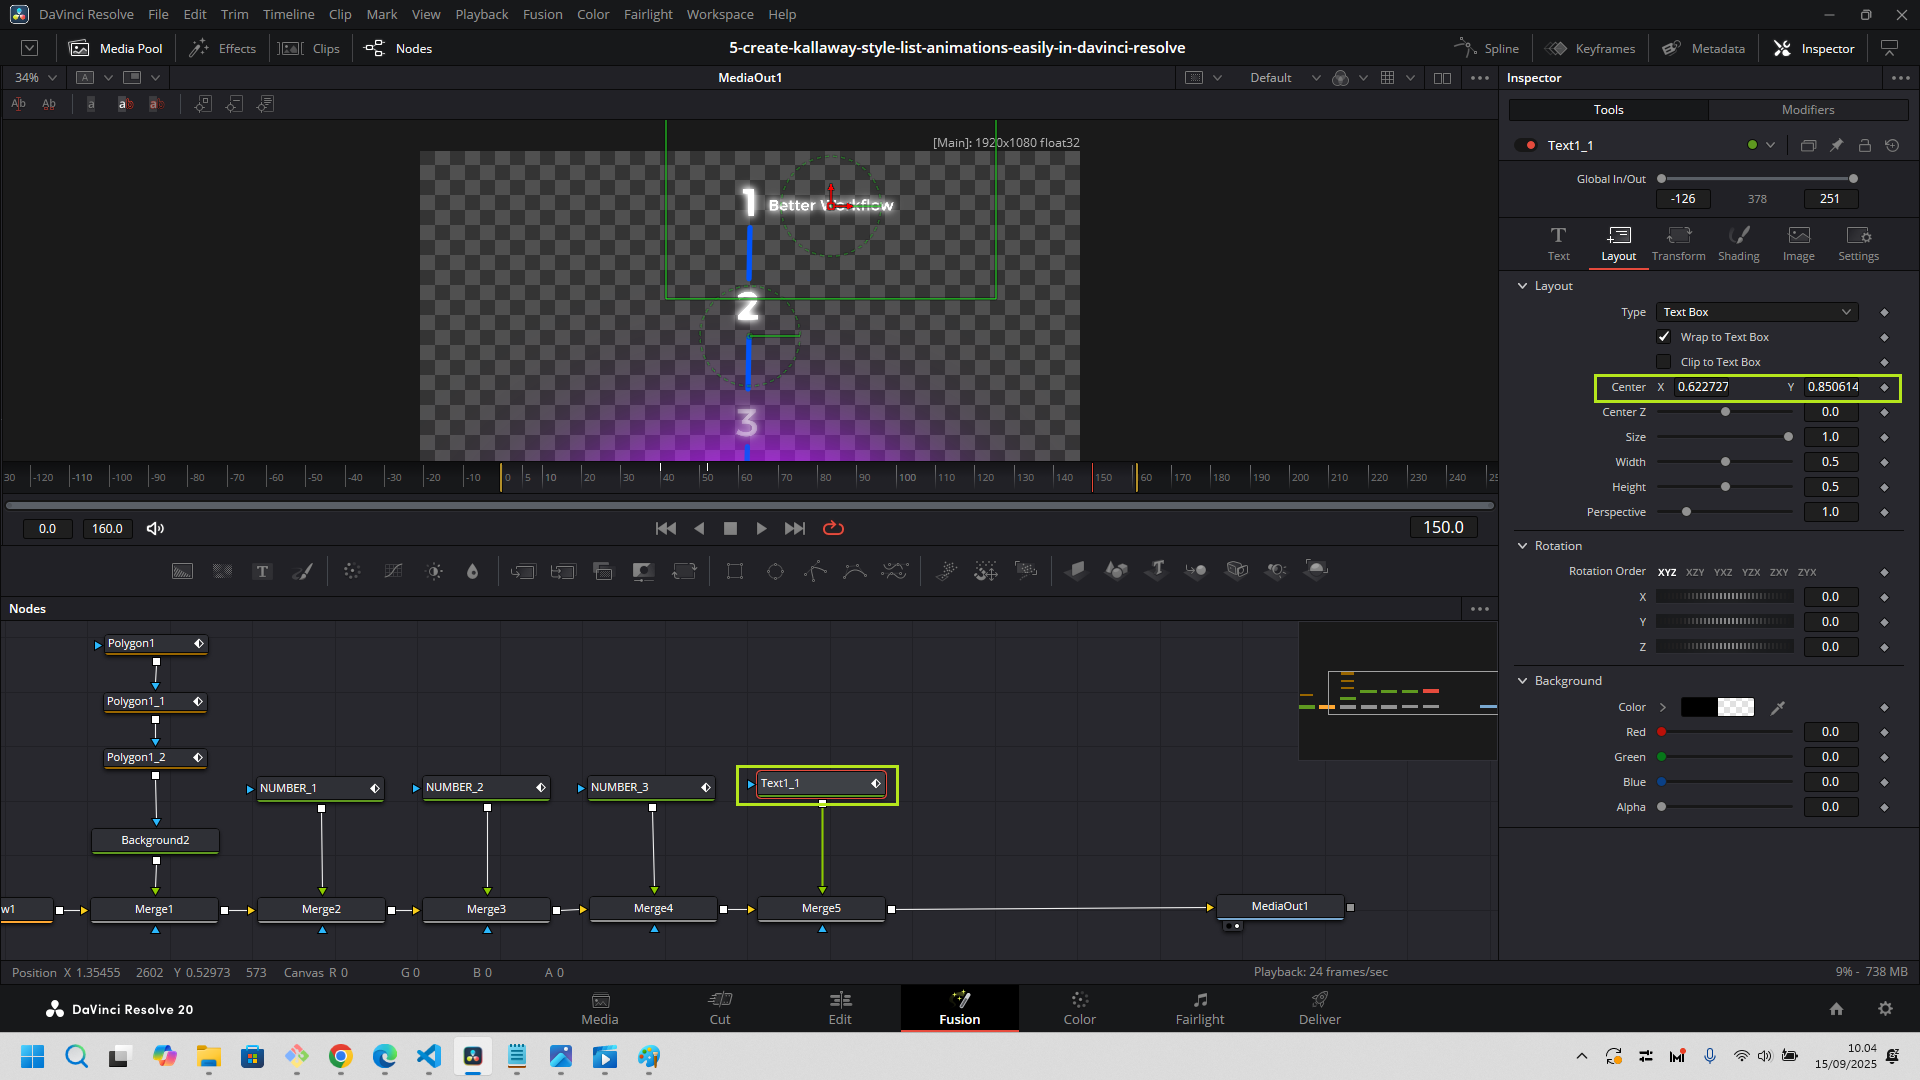This screenshot has height=1080, width=1920.
Task: Click the background color eyedropper icon
Action: click(1777, 707)
